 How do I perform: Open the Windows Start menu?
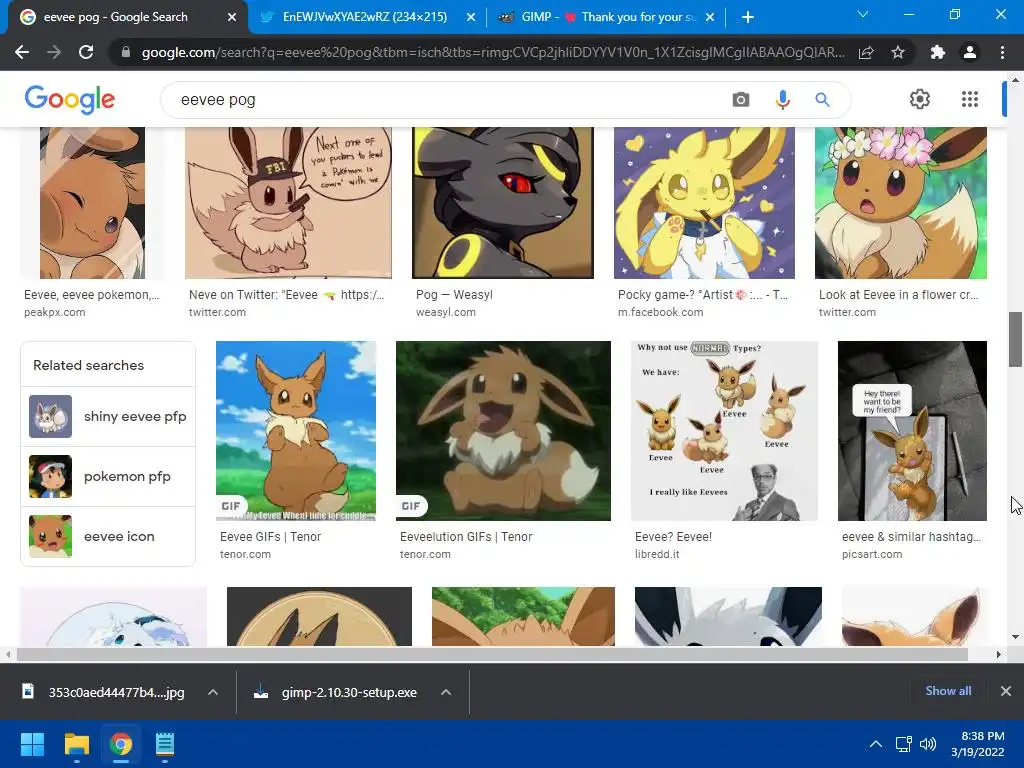(x=32, y=744)
